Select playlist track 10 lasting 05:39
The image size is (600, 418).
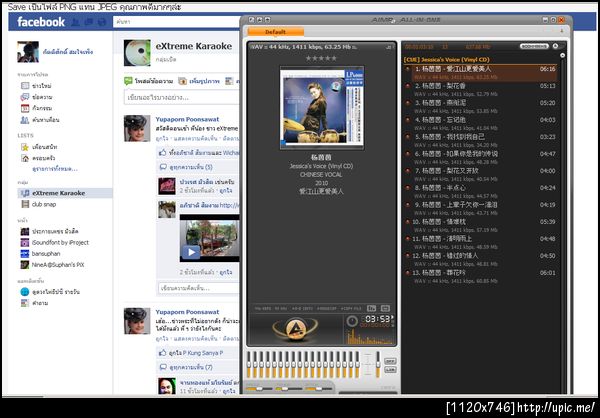coord(480,225)
